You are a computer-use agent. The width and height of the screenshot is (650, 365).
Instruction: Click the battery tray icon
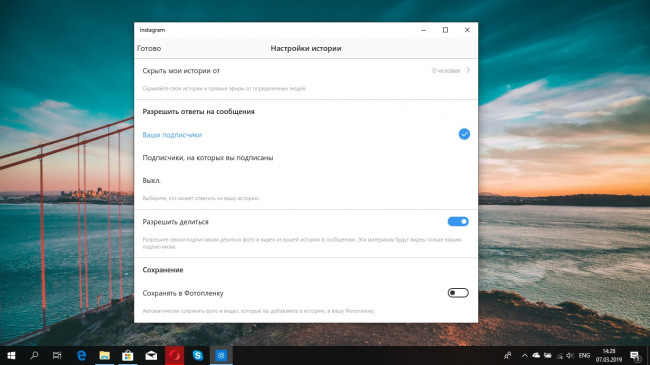click(x=548, y=355)
